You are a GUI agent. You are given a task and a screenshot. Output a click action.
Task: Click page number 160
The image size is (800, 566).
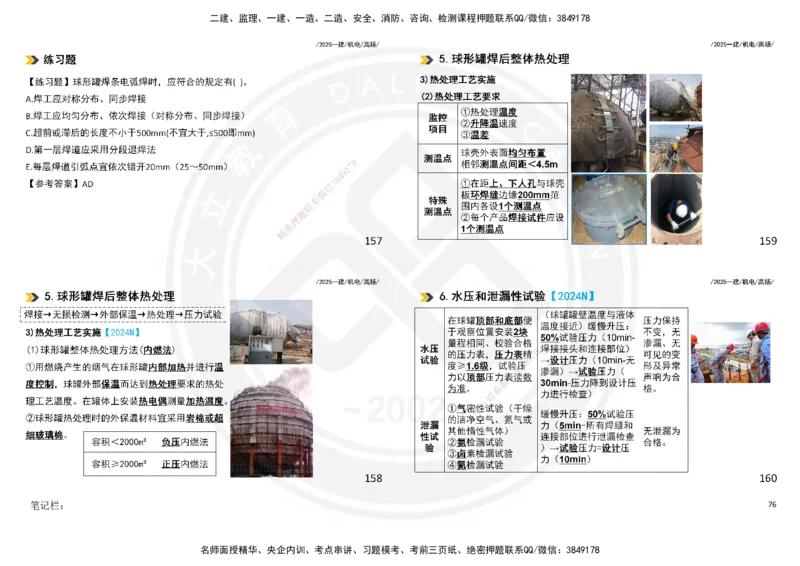pos(768,478)
